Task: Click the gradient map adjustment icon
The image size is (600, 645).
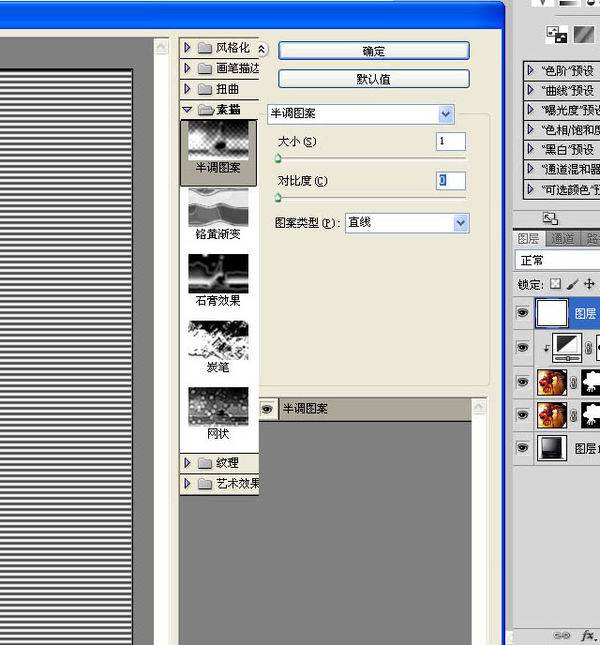Action: pos(584,35)
